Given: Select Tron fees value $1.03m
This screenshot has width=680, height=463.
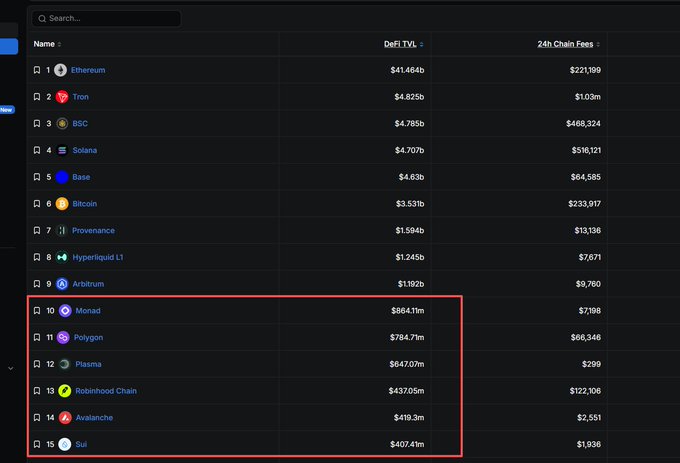Looking at the screenshot, I should click(588, 97).
